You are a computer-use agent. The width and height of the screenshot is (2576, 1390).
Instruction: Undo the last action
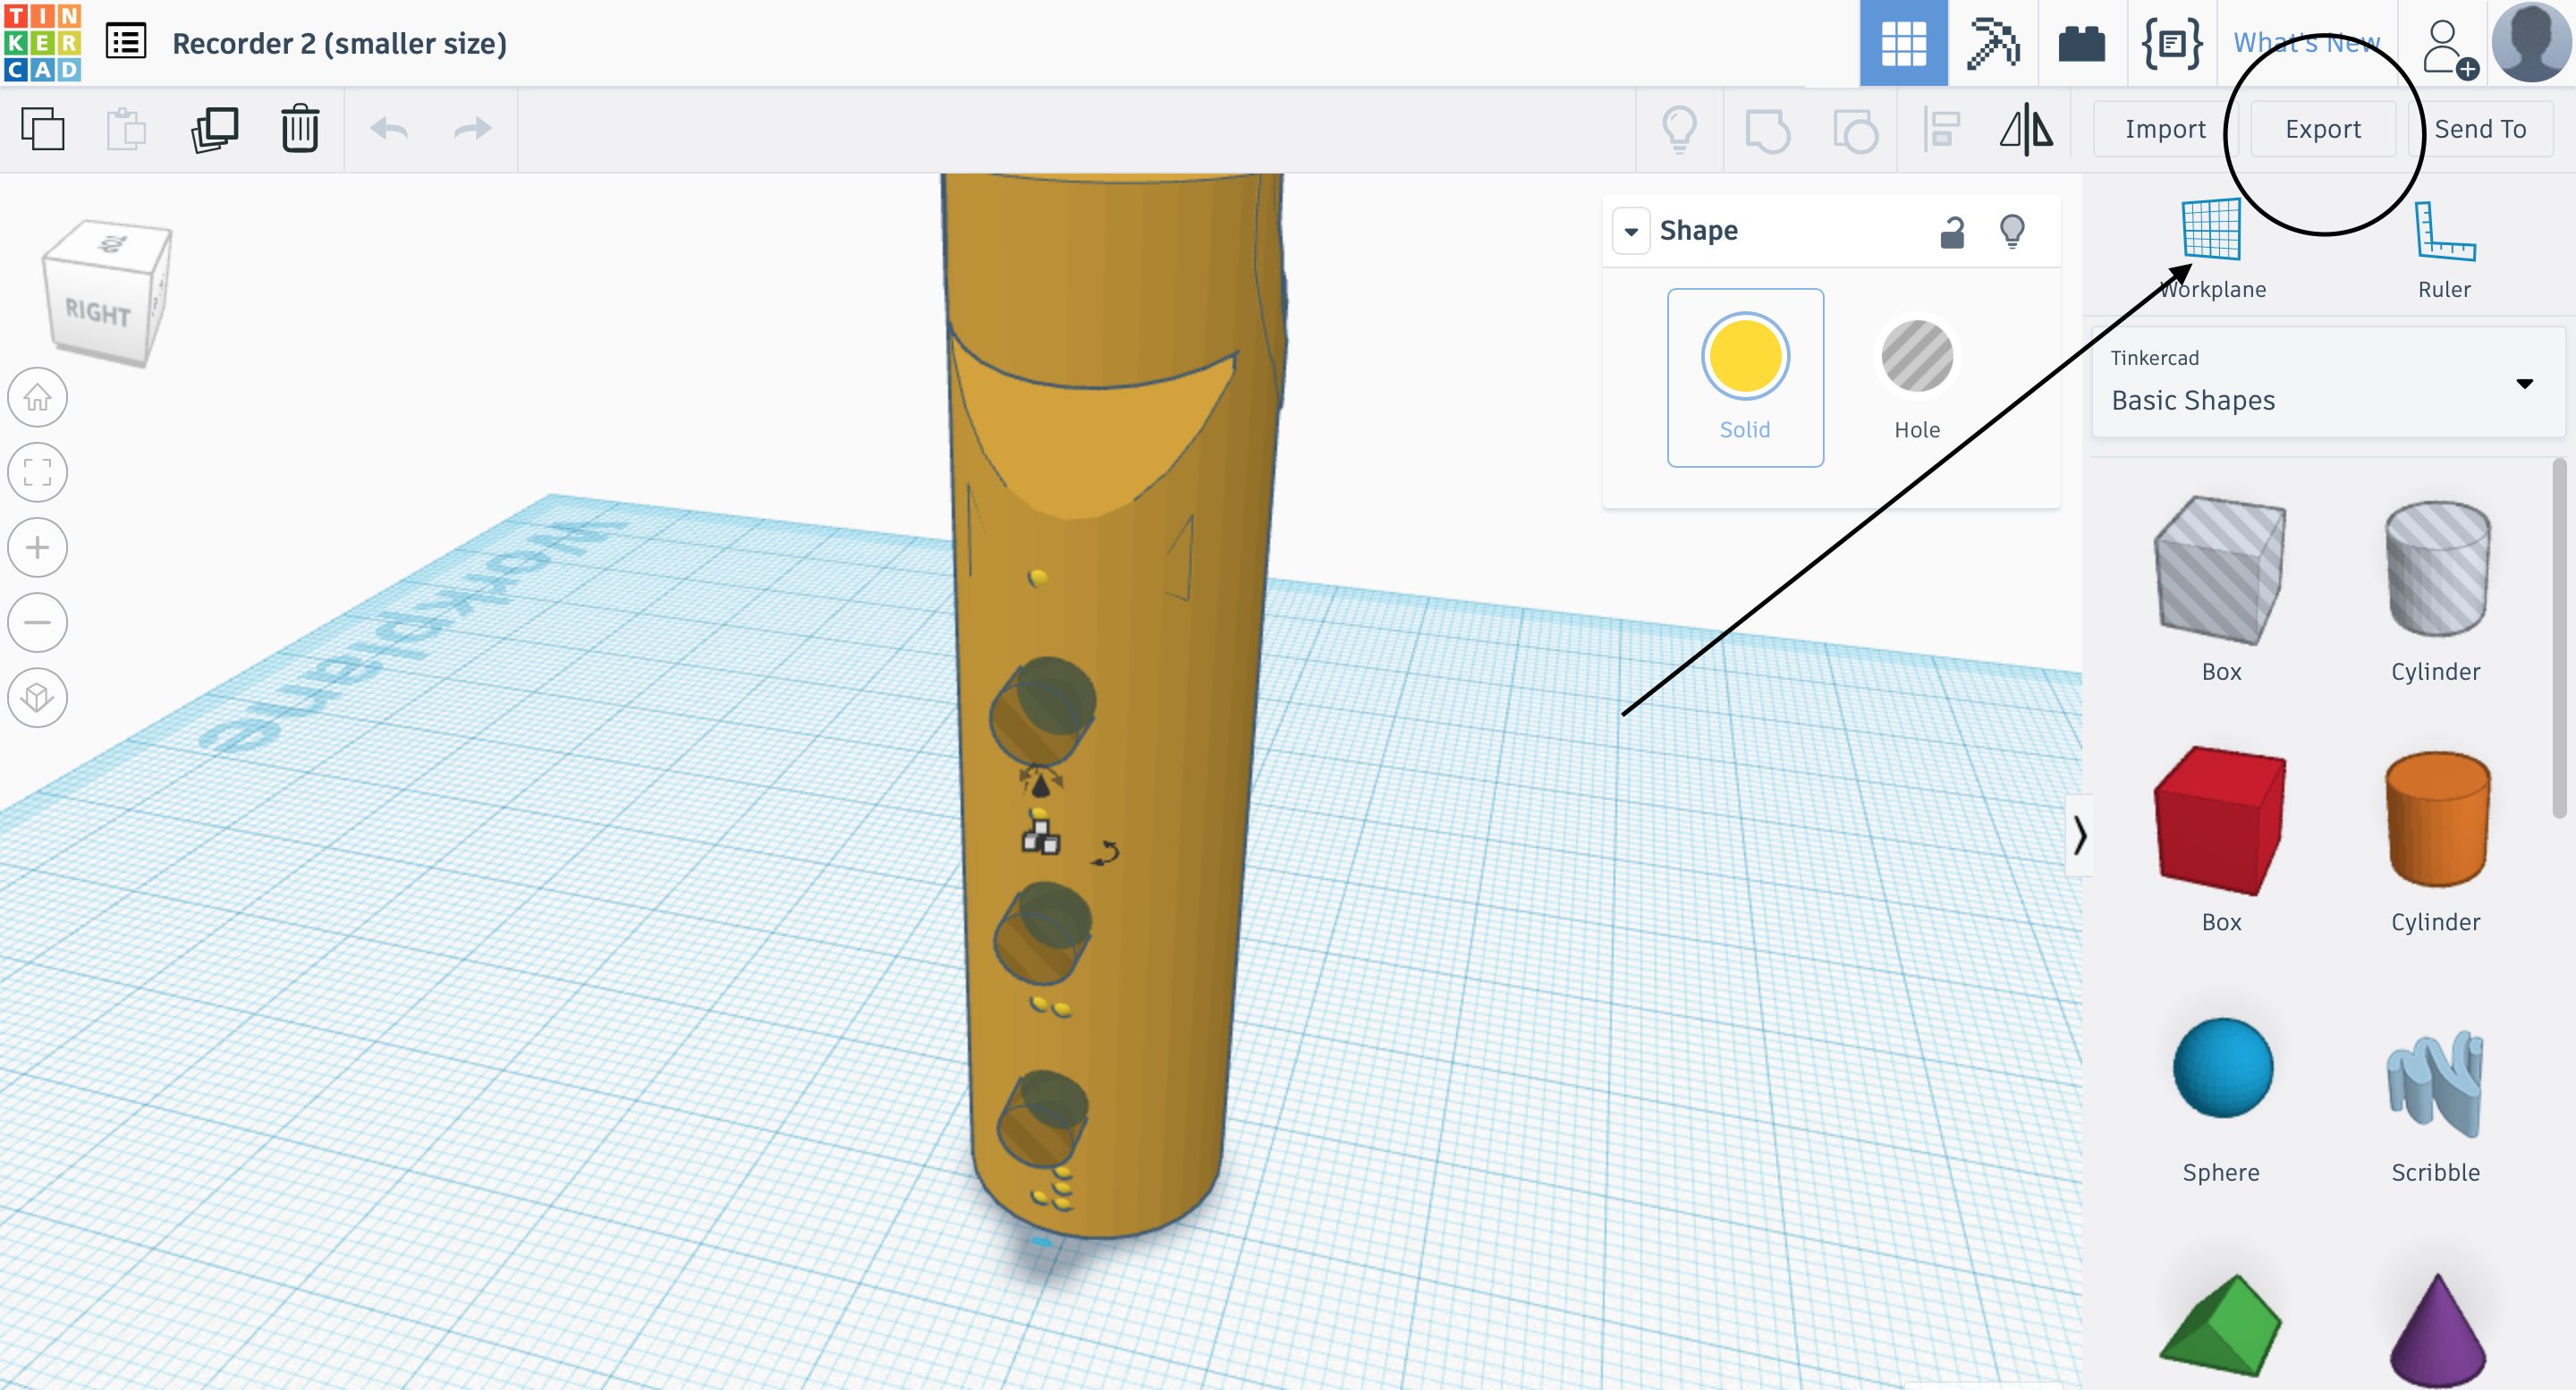(x=389, y=129)
